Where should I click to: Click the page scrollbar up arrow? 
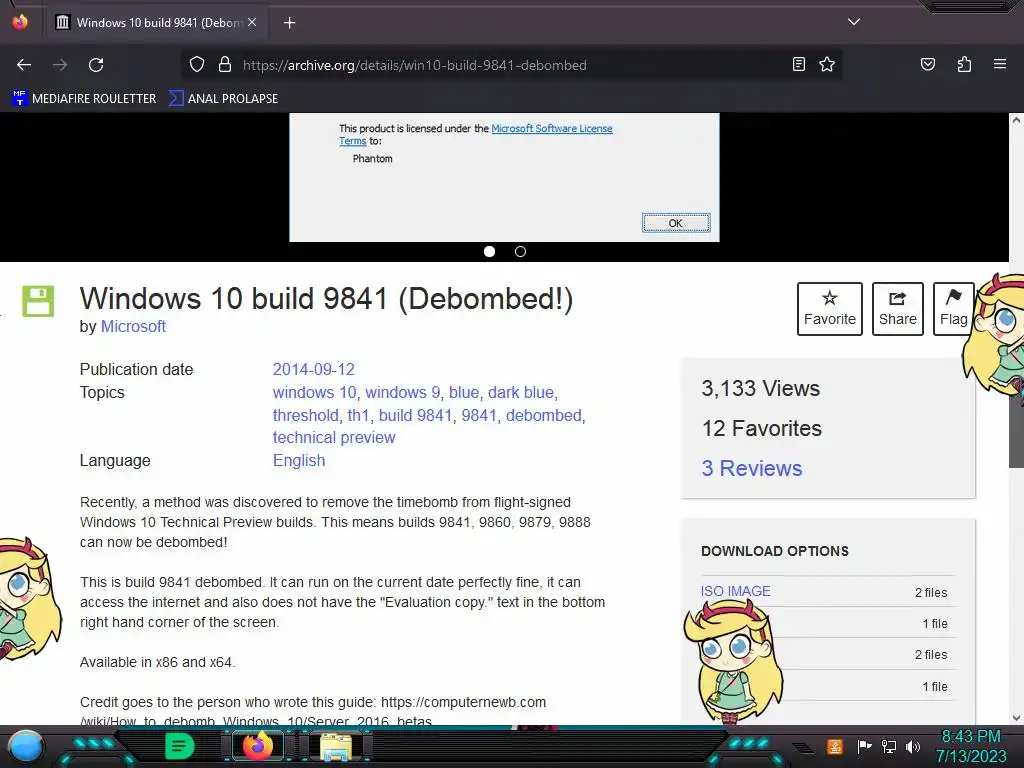[x=1016, y=120]
